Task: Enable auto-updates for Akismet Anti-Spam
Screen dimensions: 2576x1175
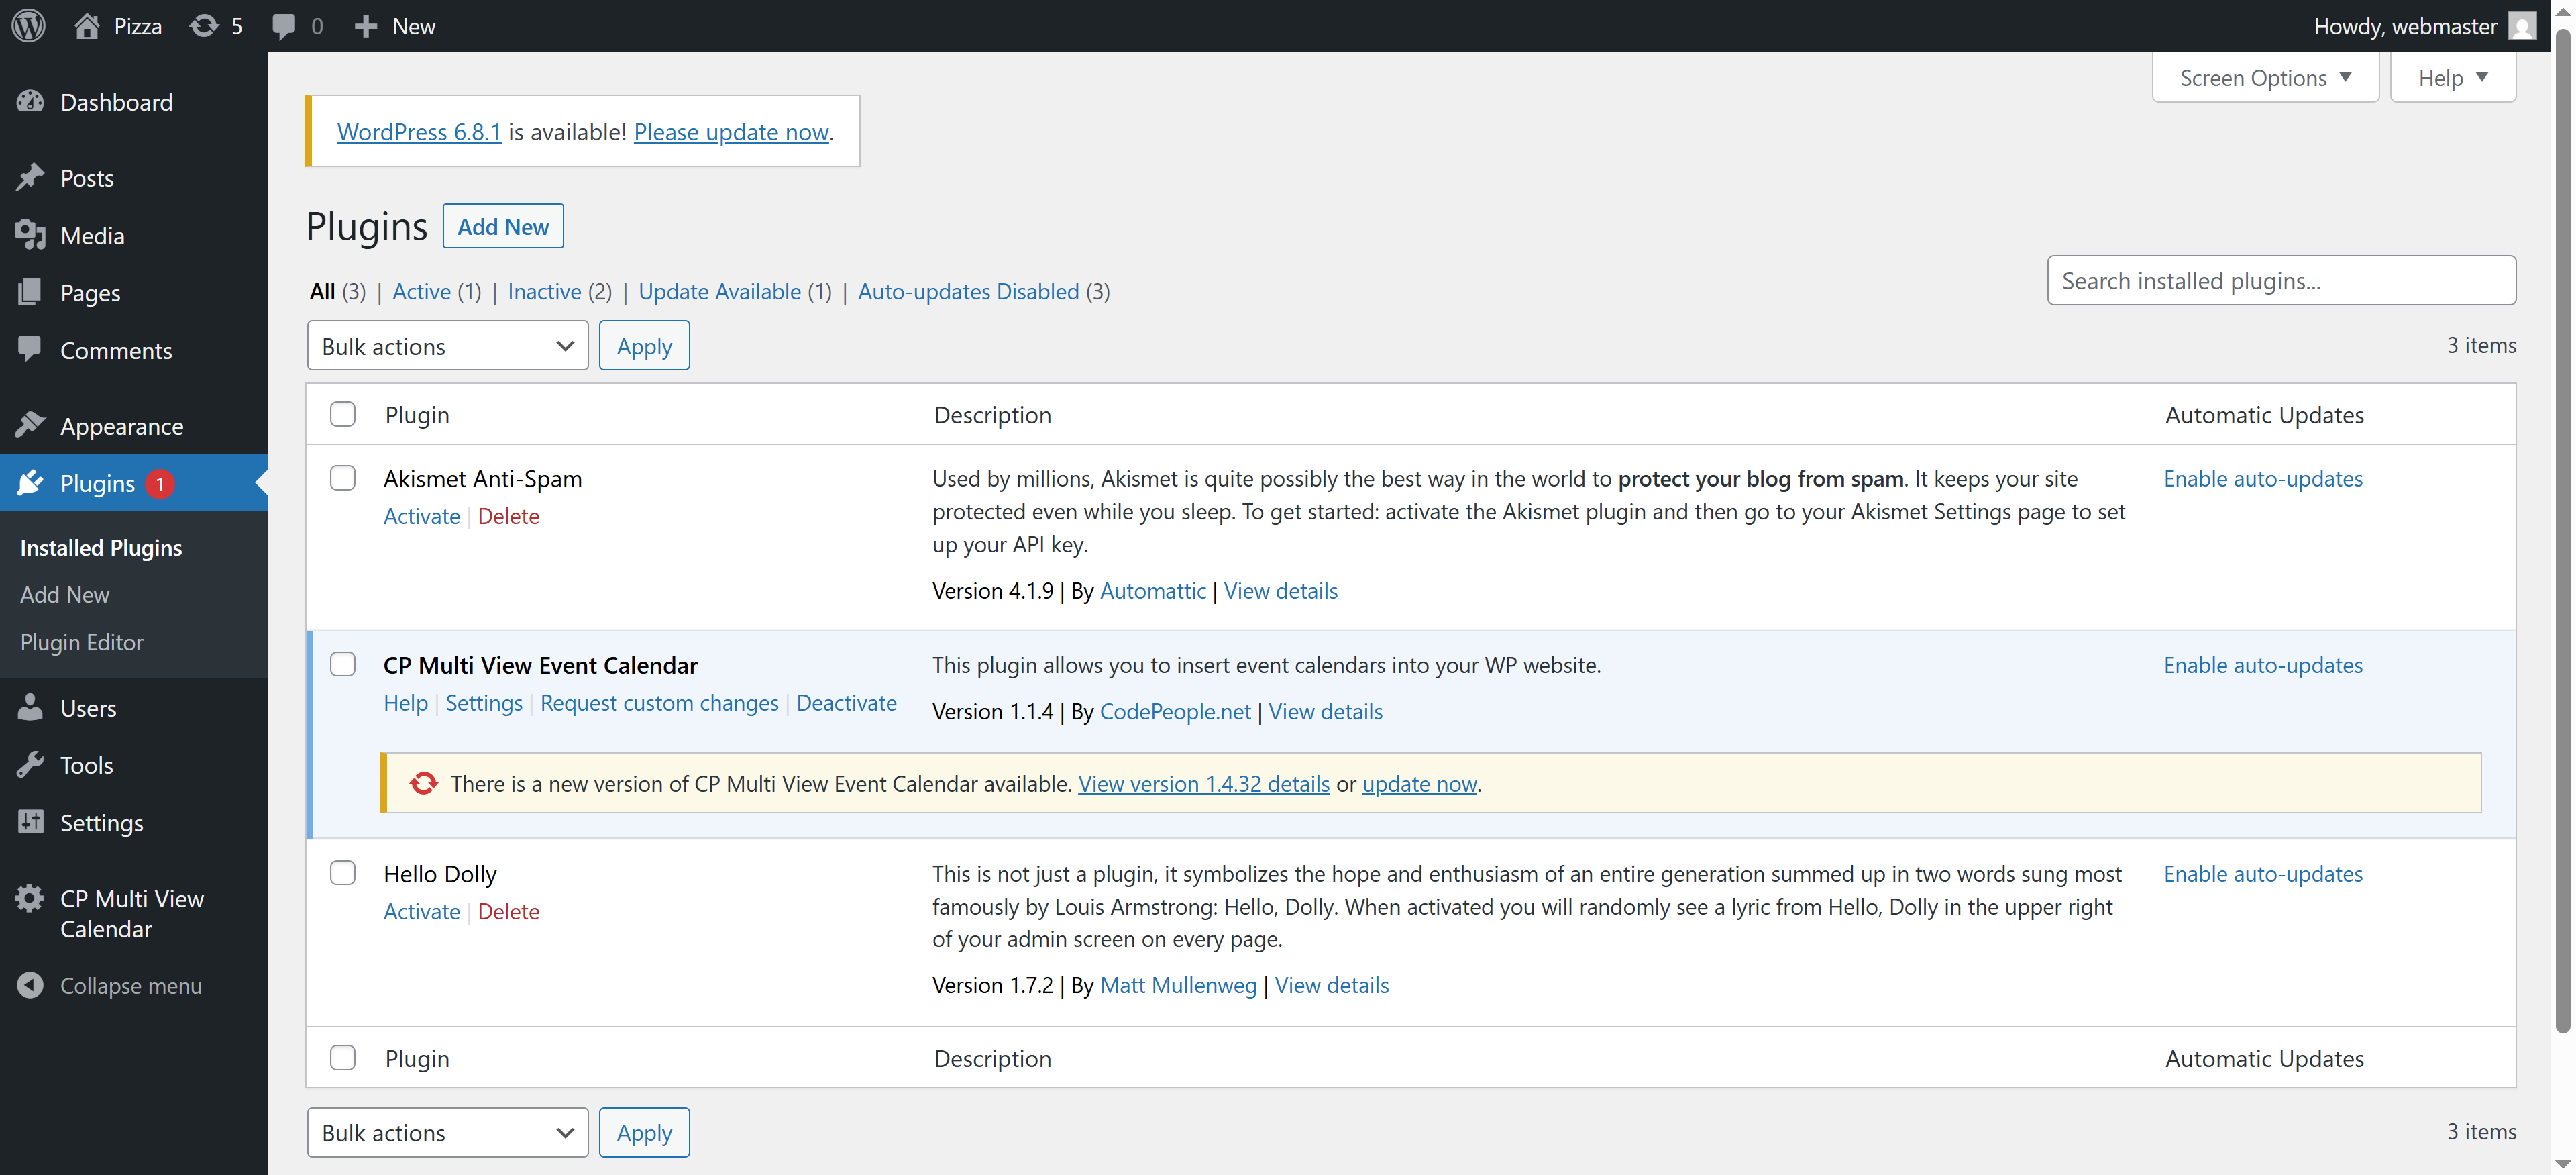Action: (2263, 478)
